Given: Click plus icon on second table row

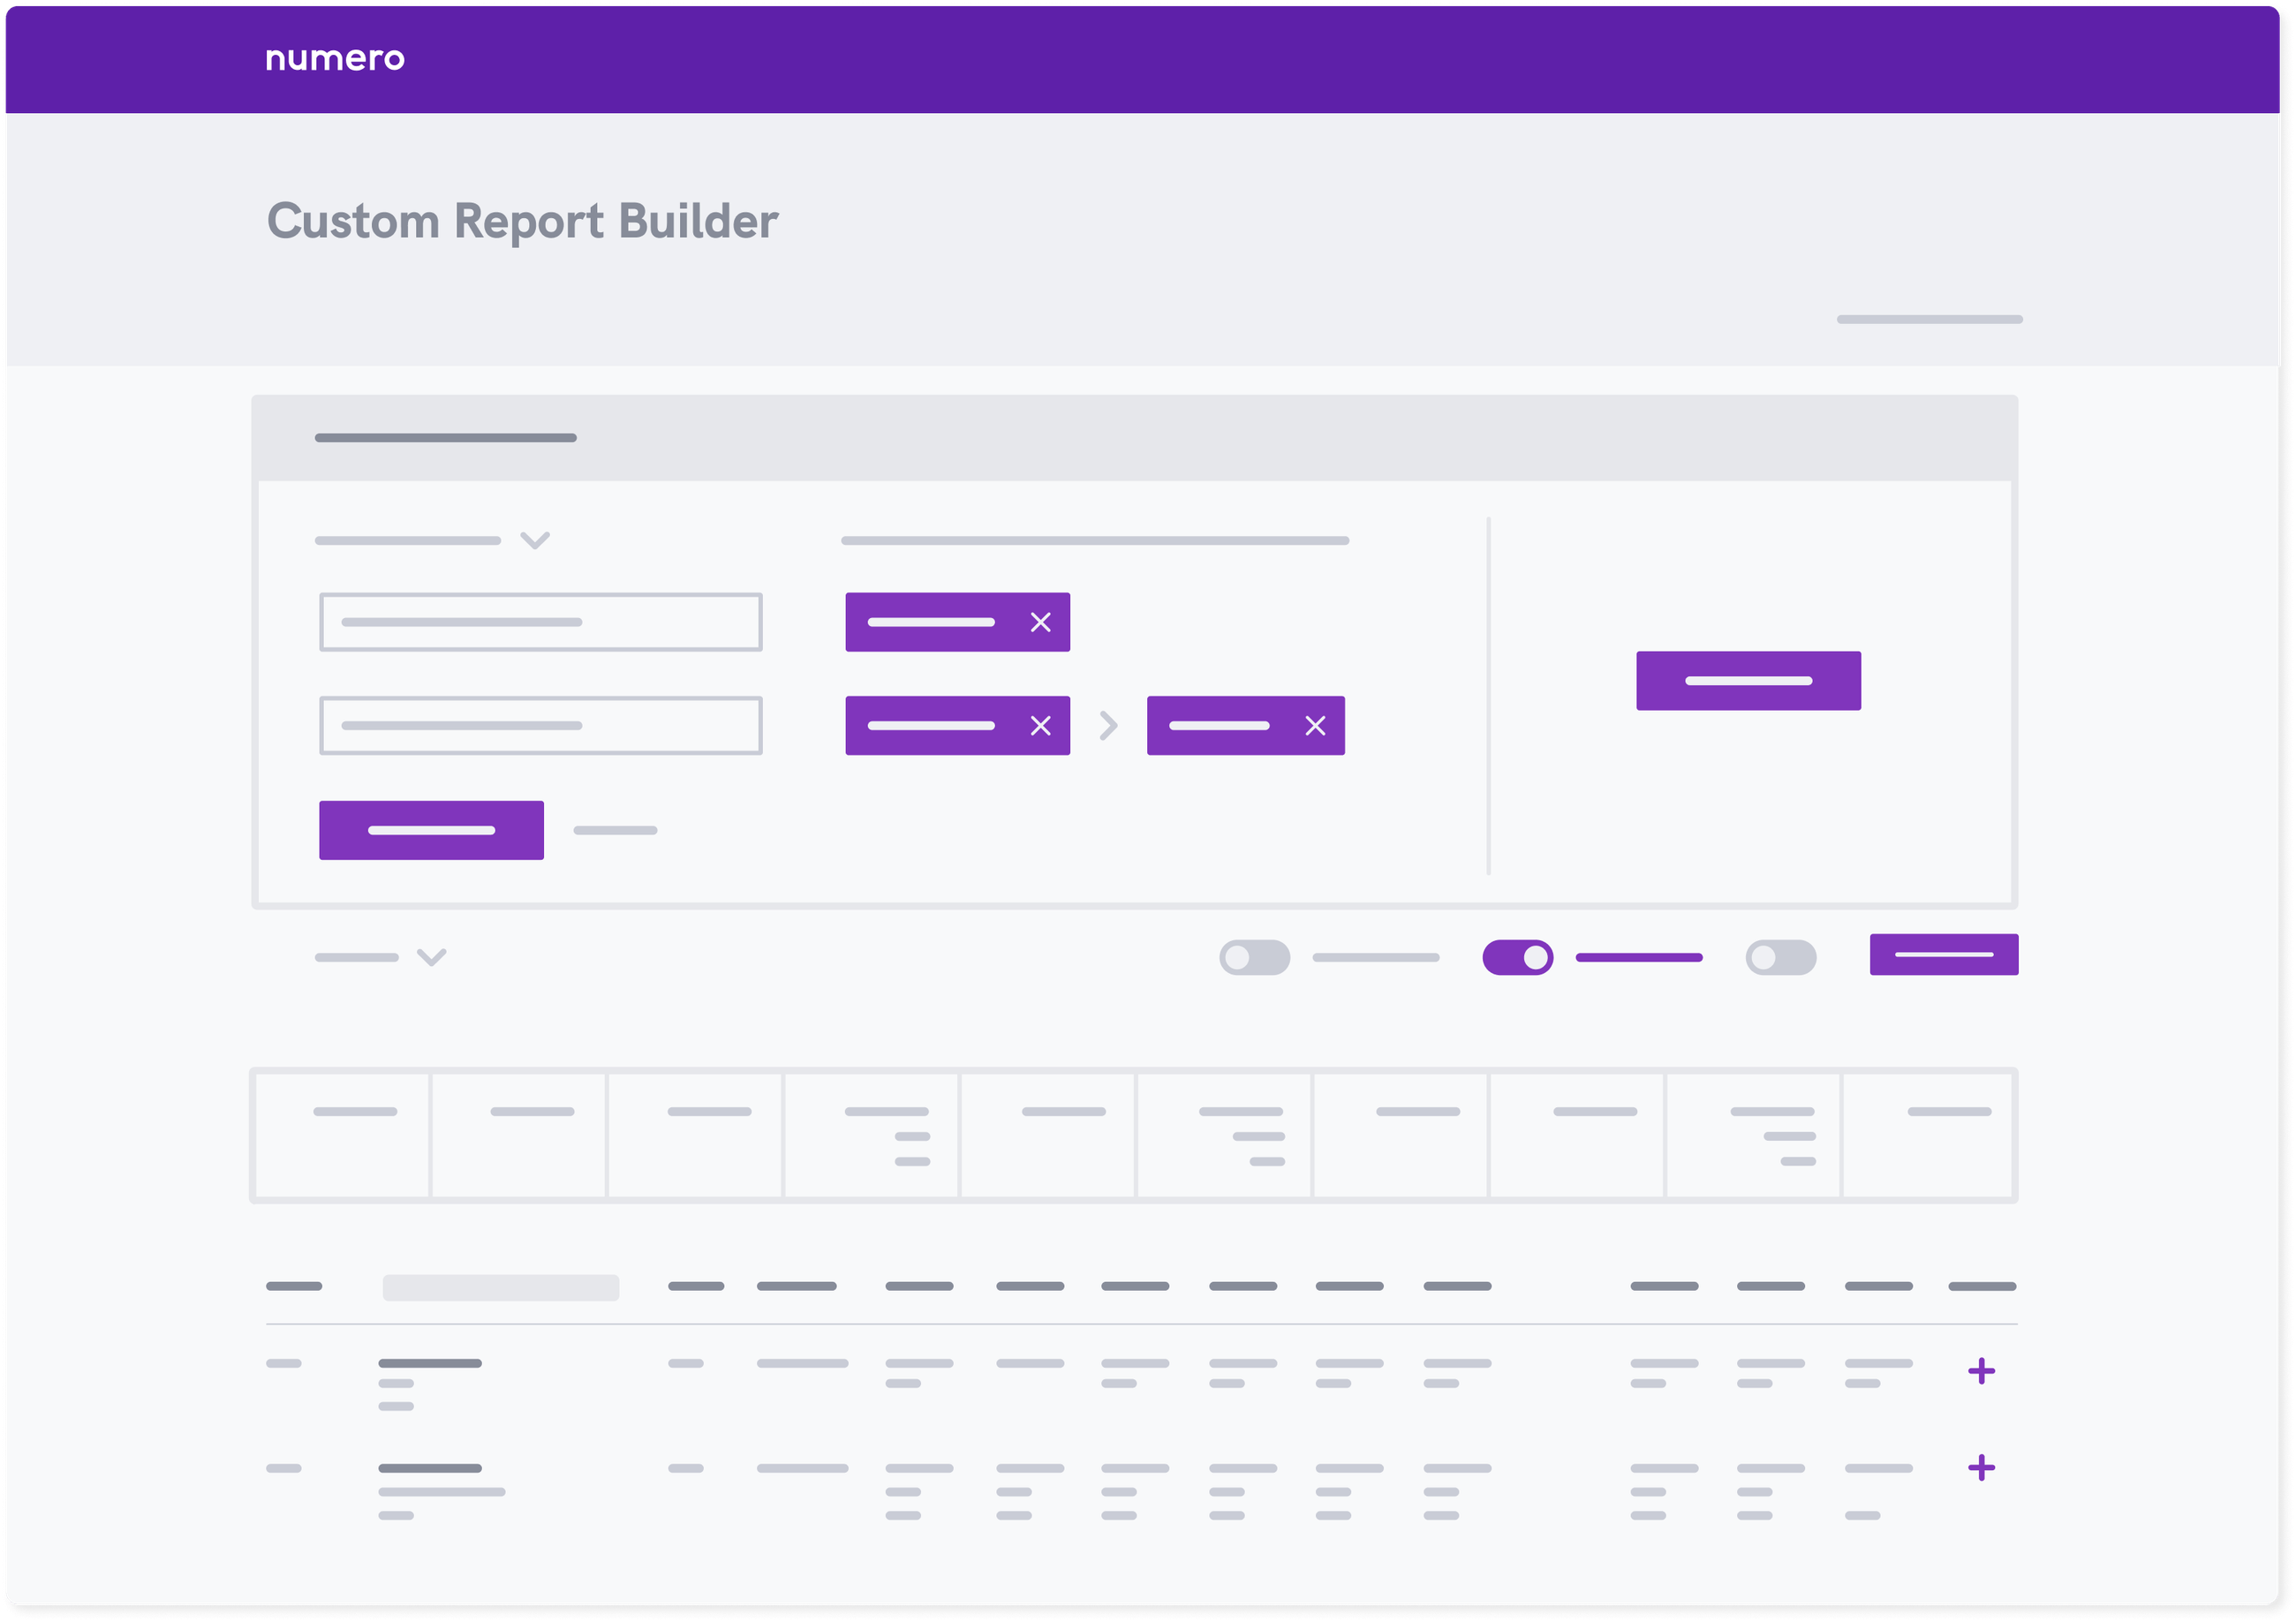Looking at the screenshot, I should [x=1980, y=1467].
